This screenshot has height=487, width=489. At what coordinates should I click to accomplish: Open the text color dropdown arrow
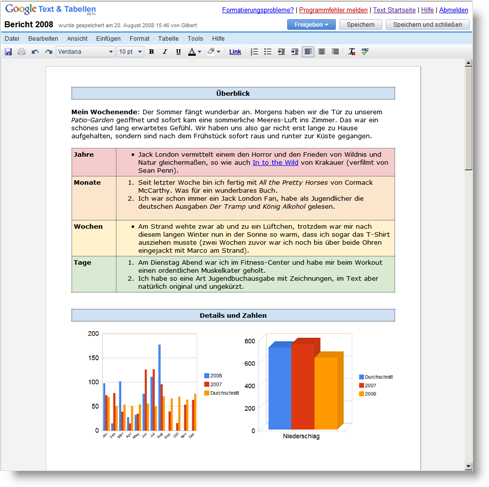[x=199, y=52]
